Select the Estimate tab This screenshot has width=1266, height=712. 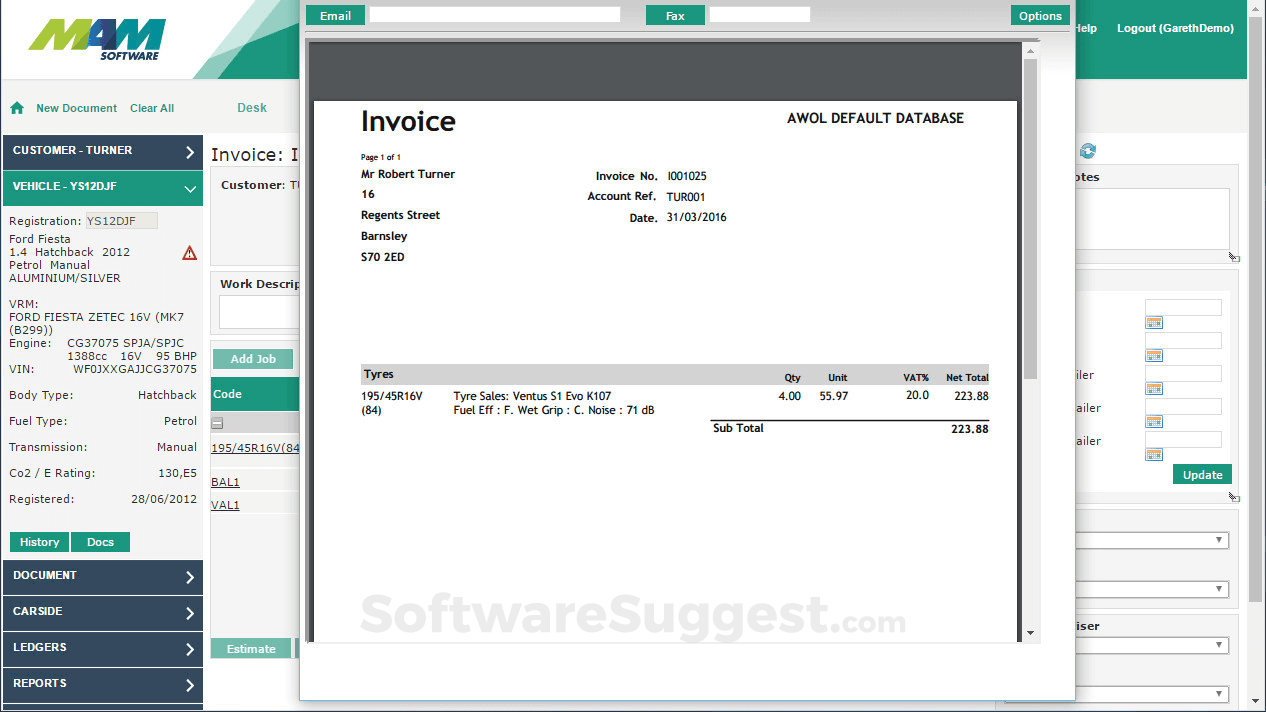(x=251, y=649)
